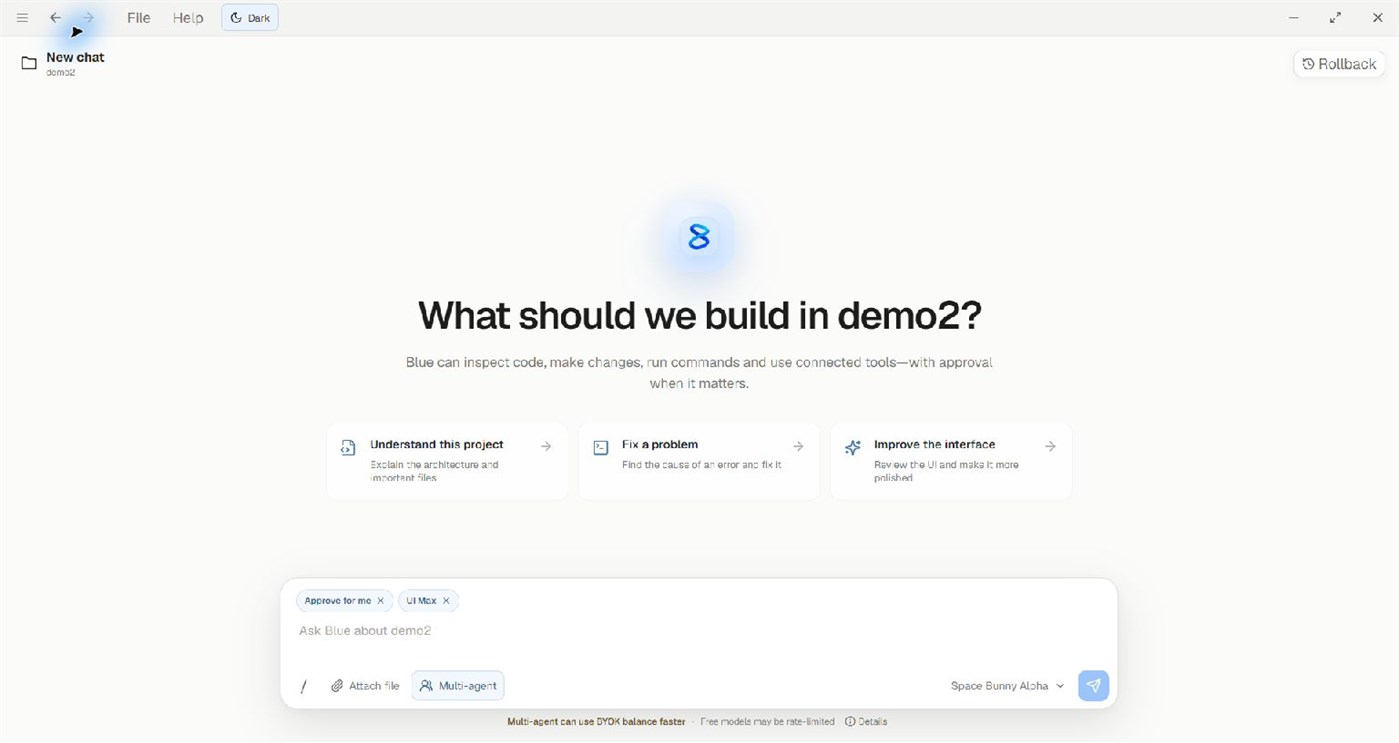
Task: Click "Free models may be rate-limited" text
Action: pos(767,722)
